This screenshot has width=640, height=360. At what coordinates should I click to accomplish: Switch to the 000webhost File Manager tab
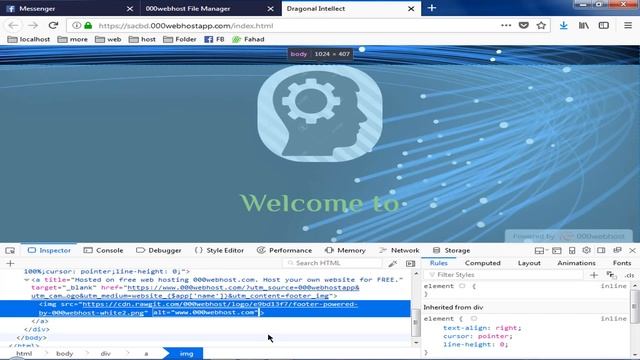(x=210, y=8)
